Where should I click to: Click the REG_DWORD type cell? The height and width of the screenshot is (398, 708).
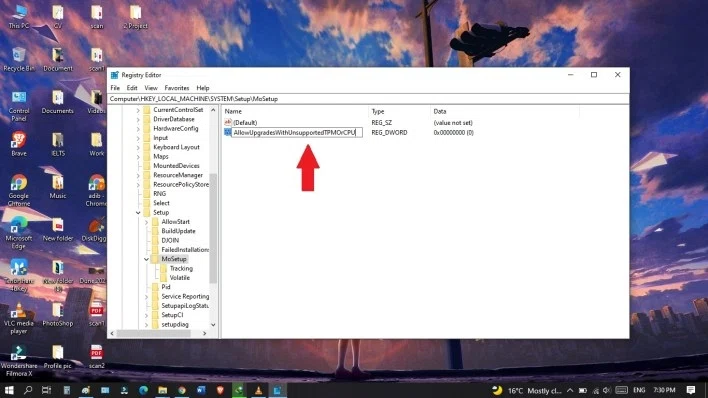pyautogui.click(x=389, y=133)
